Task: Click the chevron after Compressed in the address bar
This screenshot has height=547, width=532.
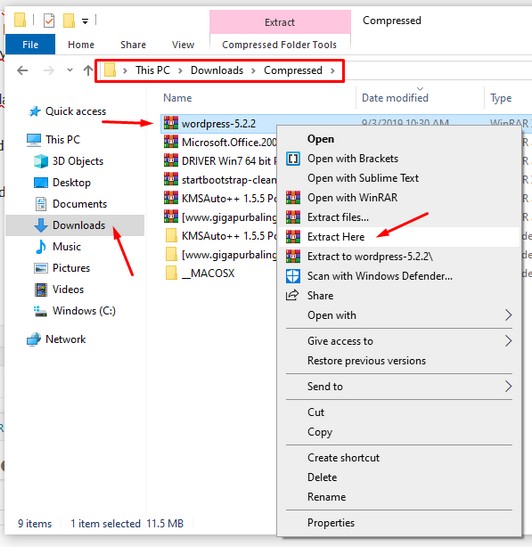Action: coord(333,71)
